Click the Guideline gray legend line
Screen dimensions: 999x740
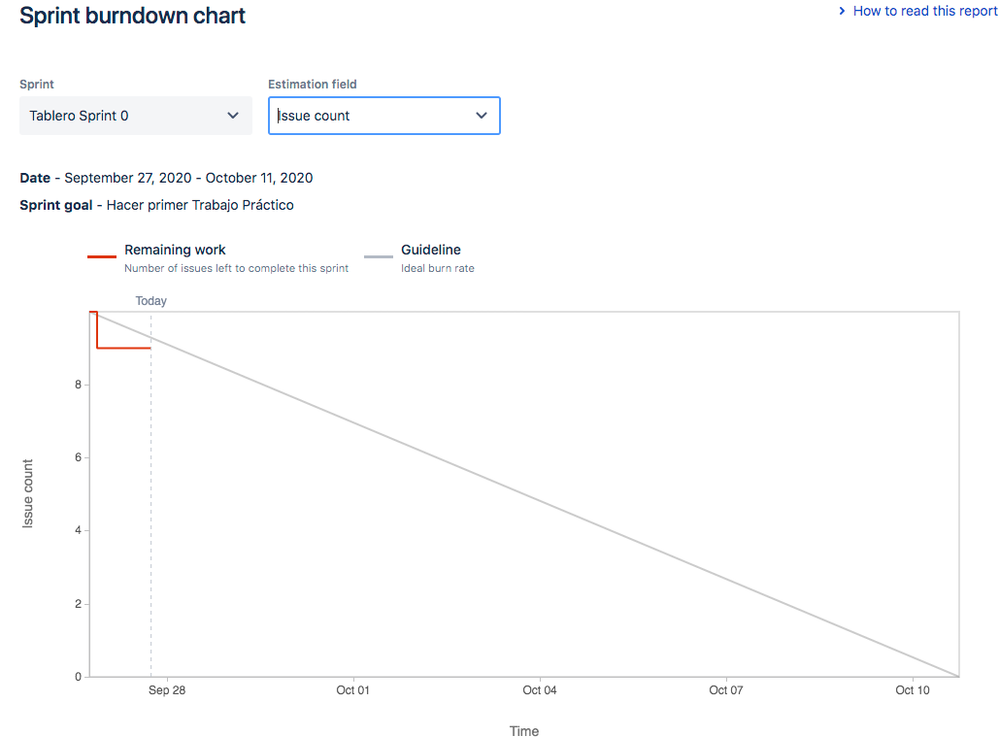pyautogui.click(x=379, y=255)
